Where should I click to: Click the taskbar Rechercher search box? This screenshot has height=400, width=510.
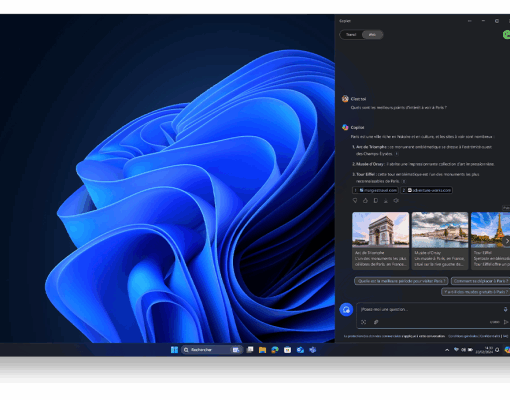(211, 350)
